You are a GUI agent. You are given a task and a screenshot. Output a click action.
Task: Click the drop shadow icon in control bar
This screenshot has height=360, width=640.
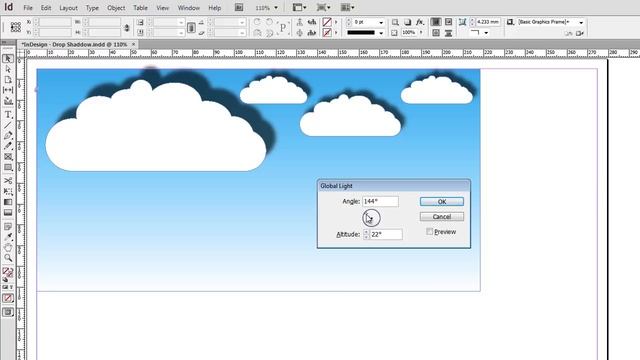pos(407,22)
